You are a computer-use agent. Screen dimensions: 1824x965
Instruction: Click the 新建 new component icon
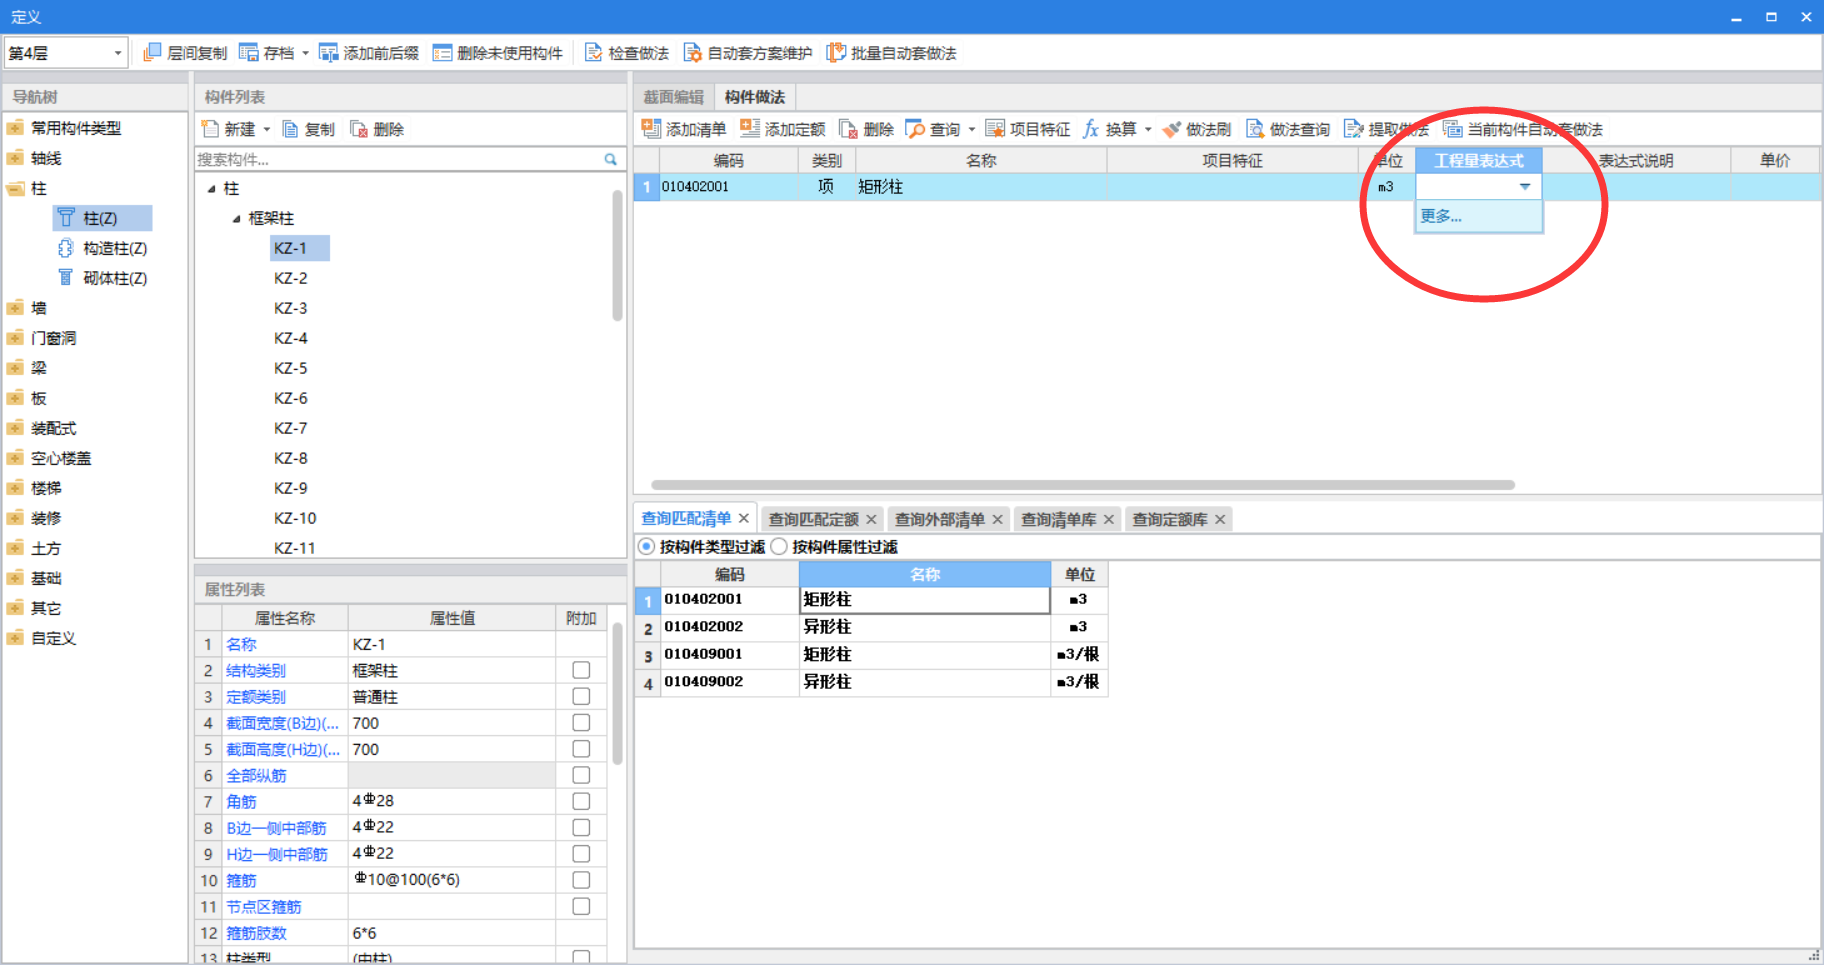[x=210, y=129]
